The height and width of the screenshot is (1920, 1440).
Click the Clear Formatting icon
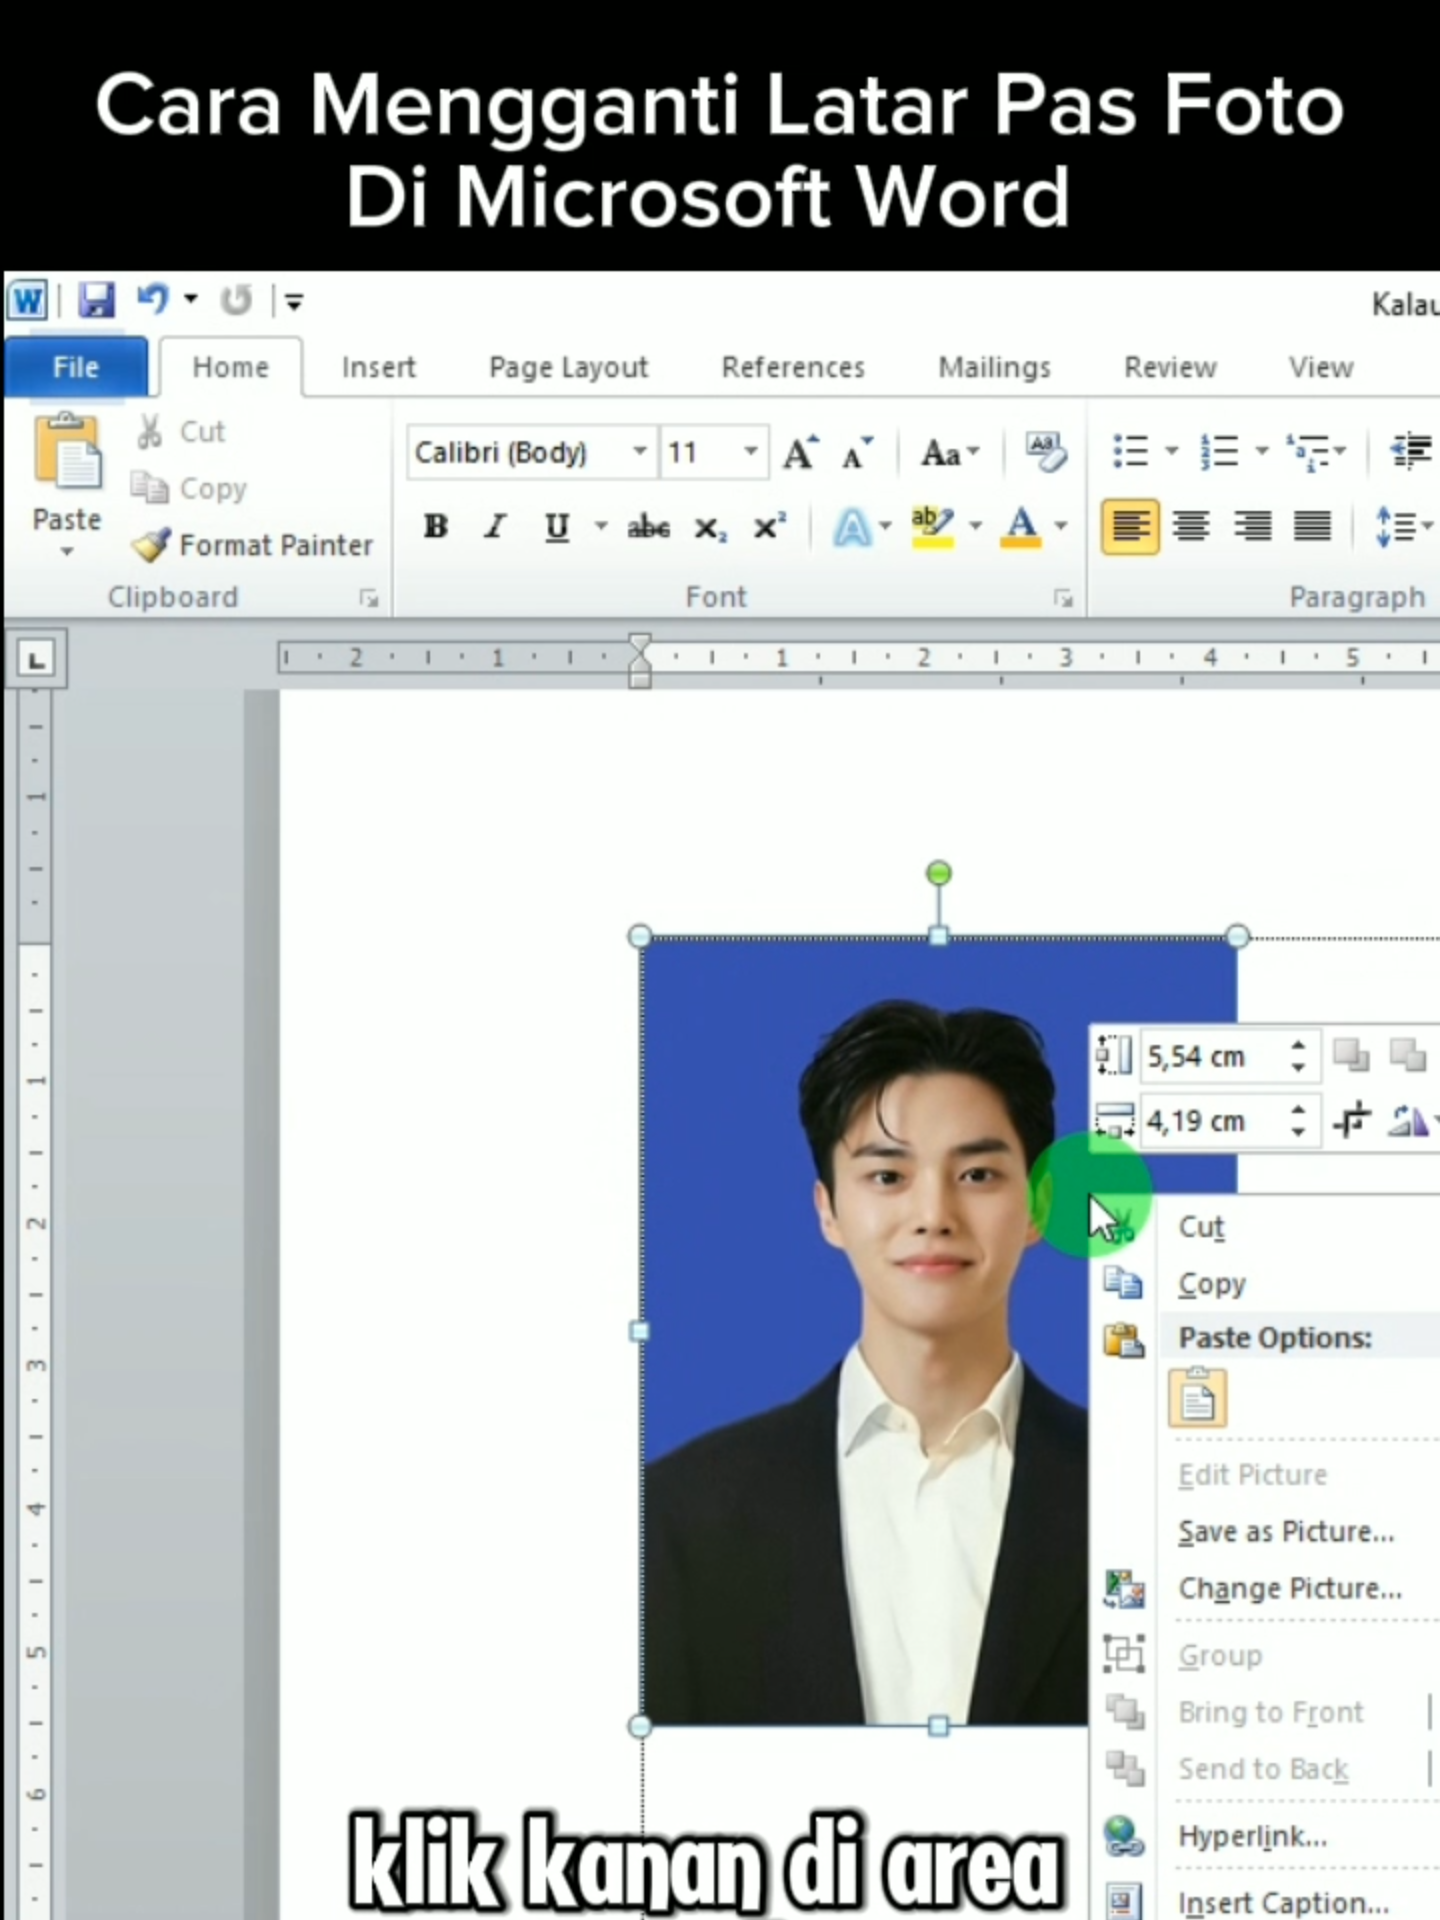1045,452
